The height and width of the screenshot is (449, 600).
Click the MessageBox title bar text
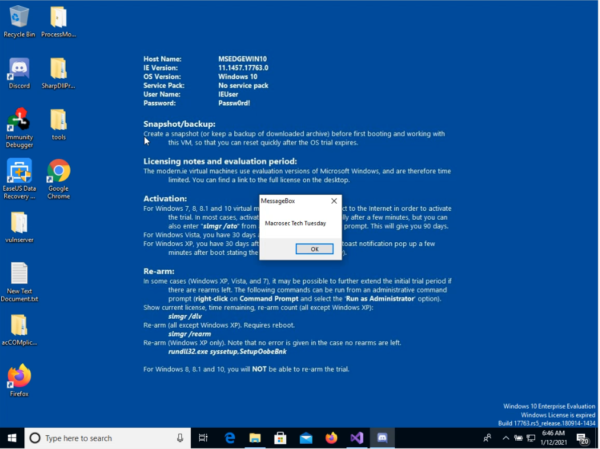point(278,201)
